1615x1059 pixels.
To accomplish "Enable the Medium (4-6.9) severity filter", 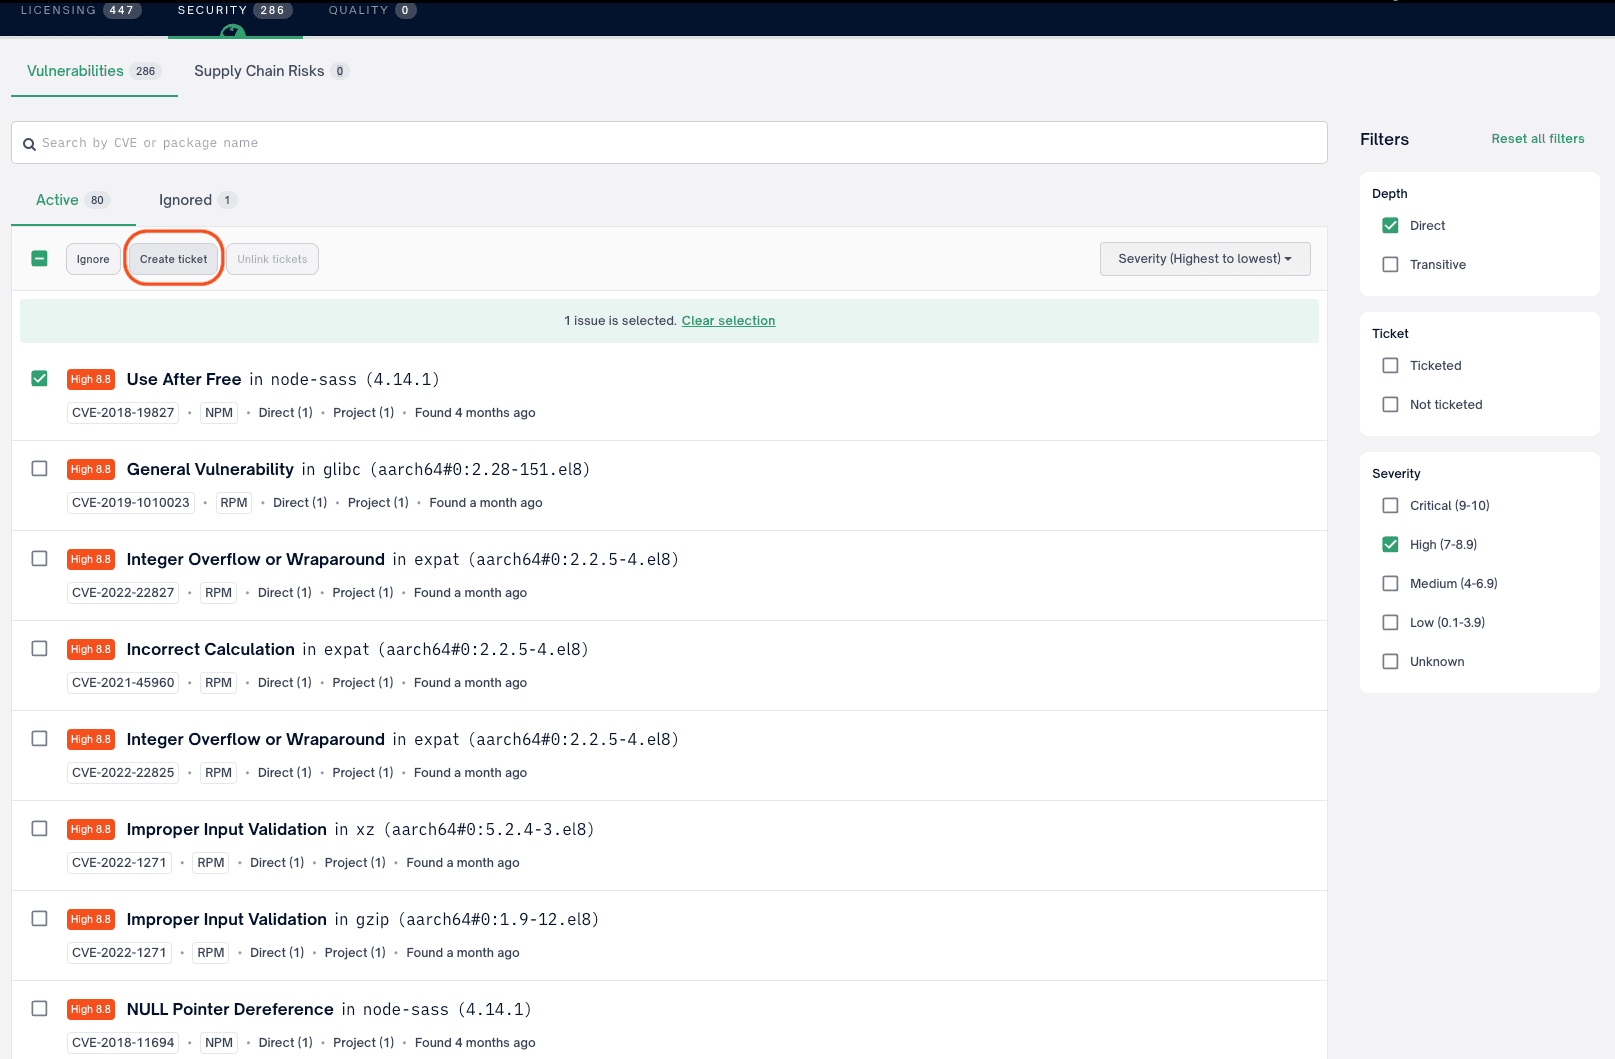I will click(x=1390, y=583).
